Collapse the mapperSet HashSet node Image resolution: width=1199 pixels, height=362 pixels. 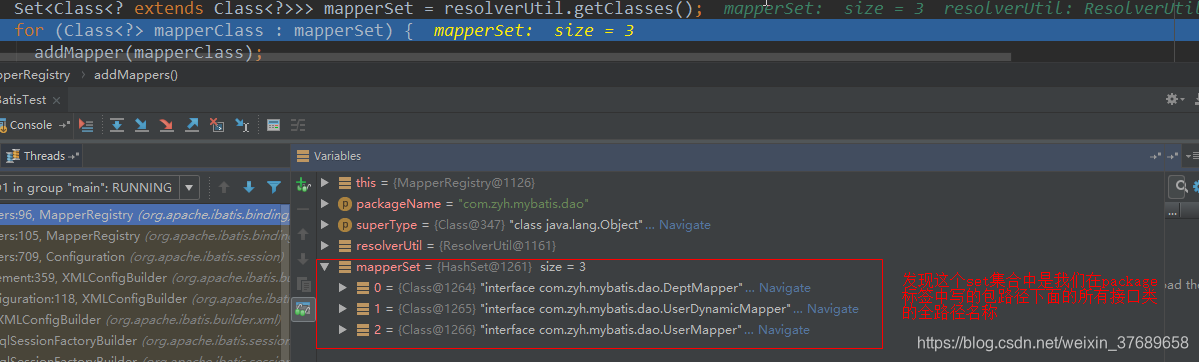(x=326, y=267)
